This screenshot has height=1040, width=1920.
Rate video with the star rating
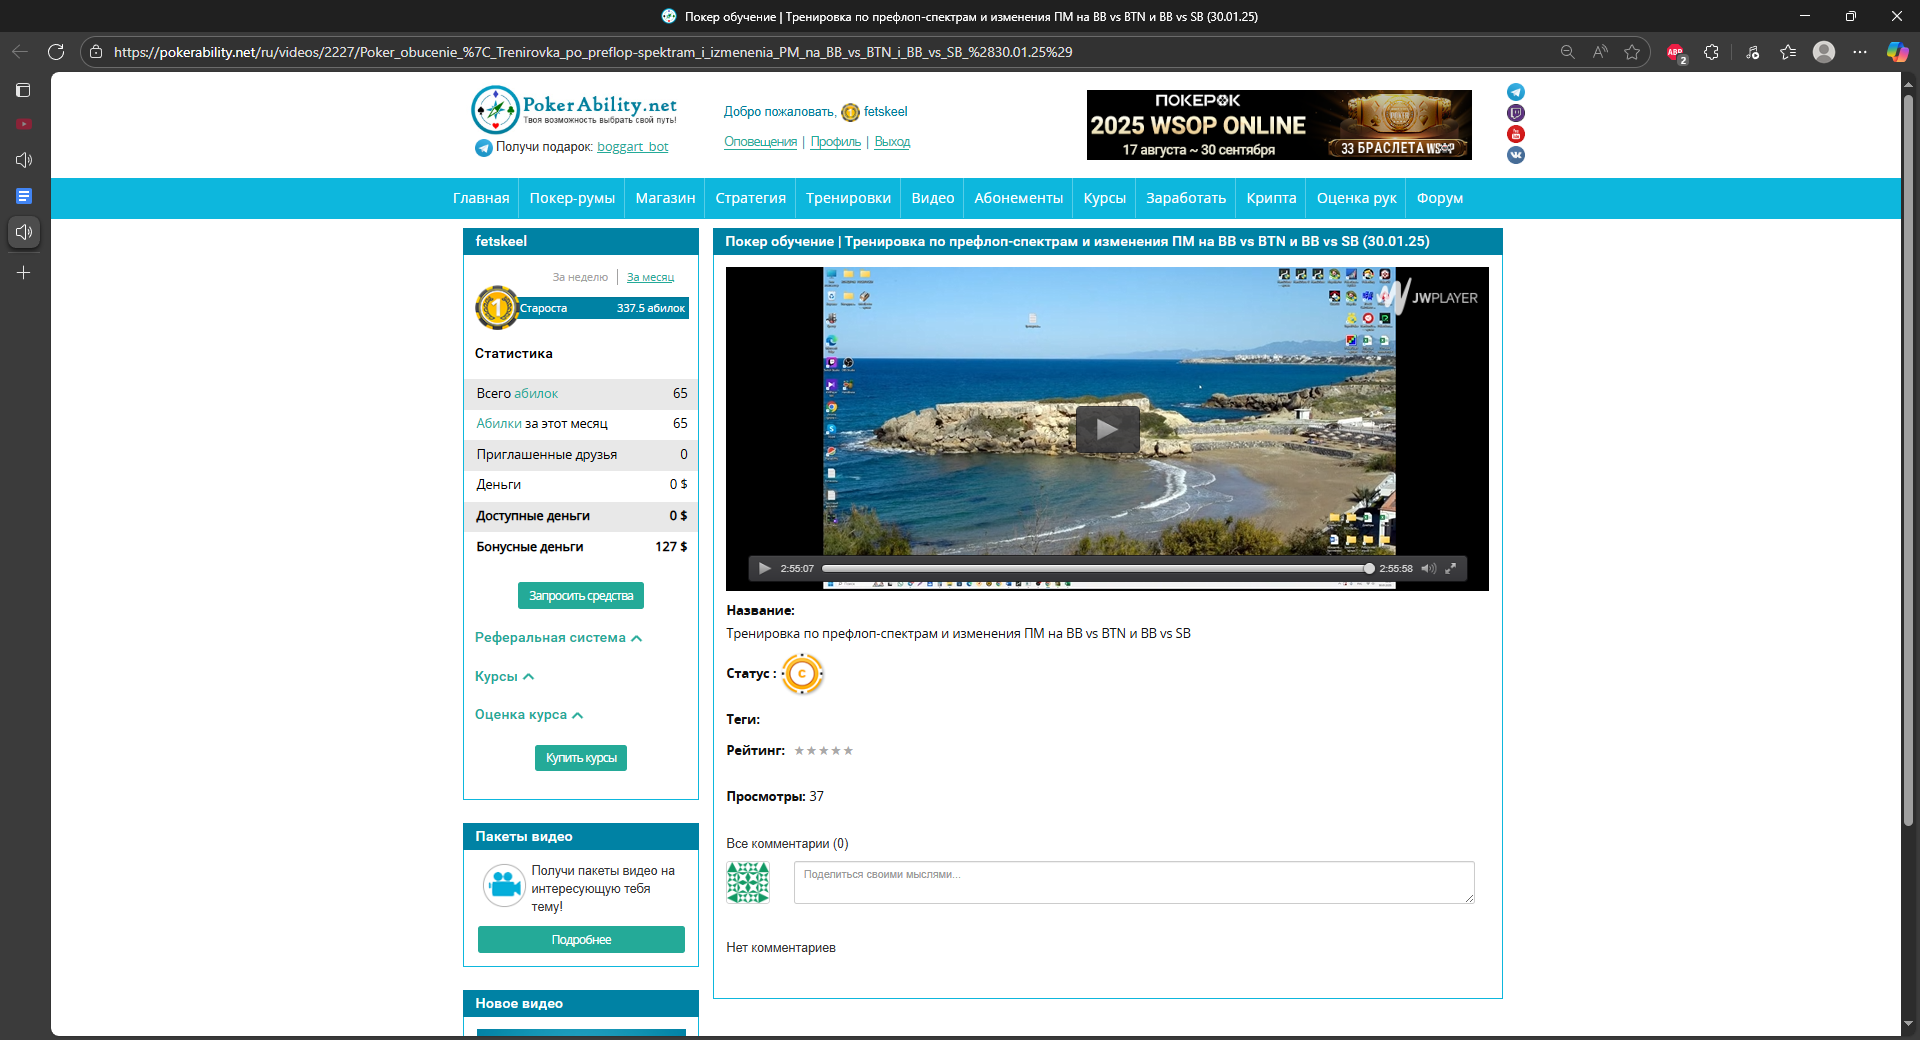point(824,751)
